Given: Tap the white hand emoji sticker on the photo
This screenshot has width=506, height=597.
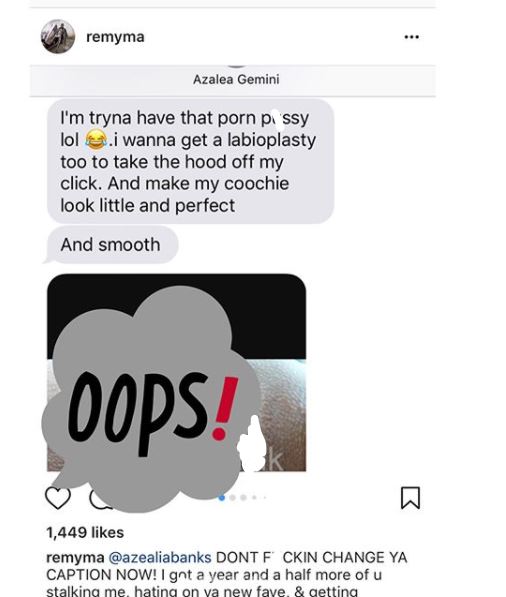Looking at the screenshot, I should pyautogui.click(x=252, y=445).
